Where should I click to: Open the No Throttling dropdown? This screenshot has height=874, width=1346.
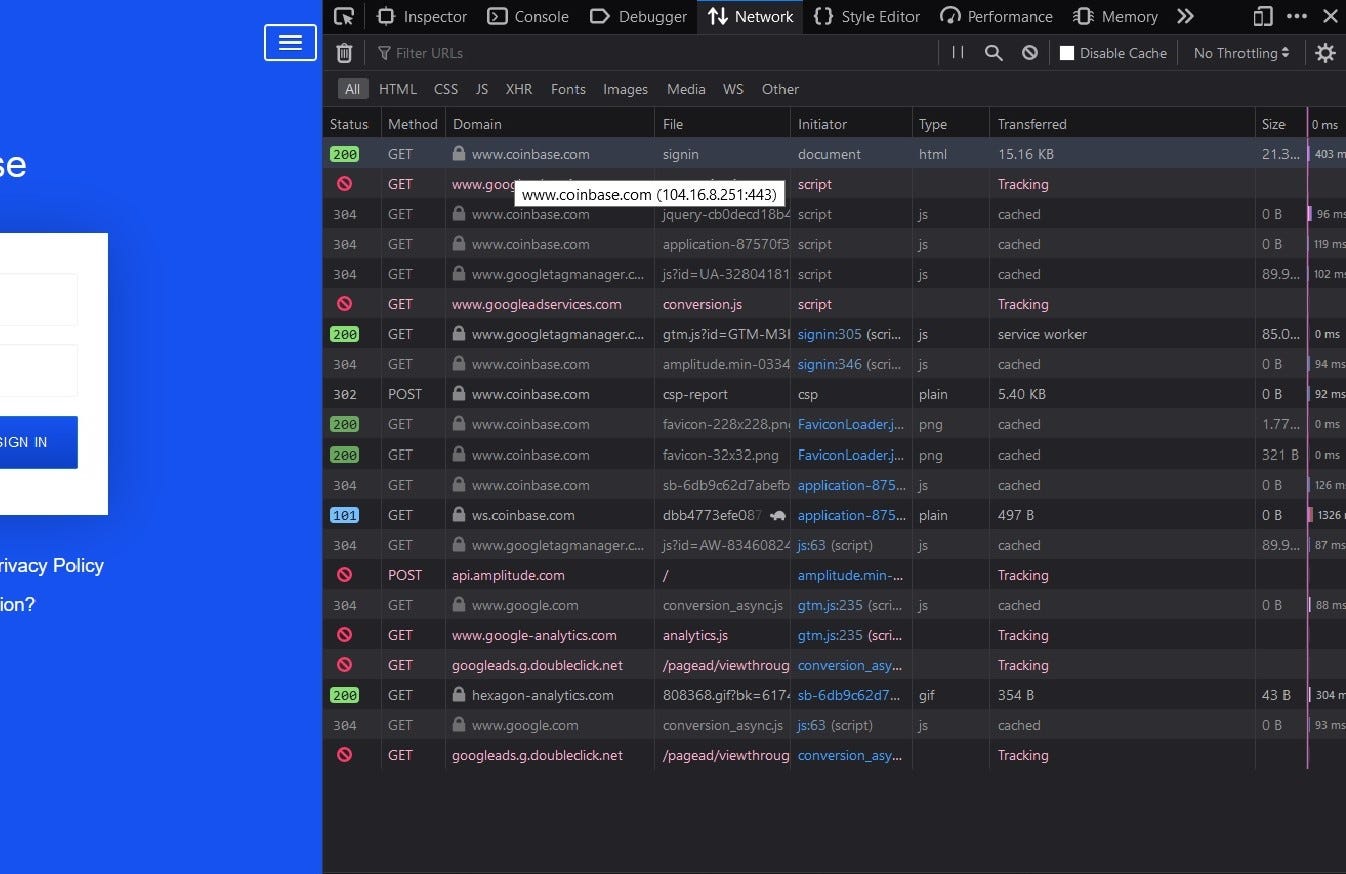click(x=1241, y=53)
